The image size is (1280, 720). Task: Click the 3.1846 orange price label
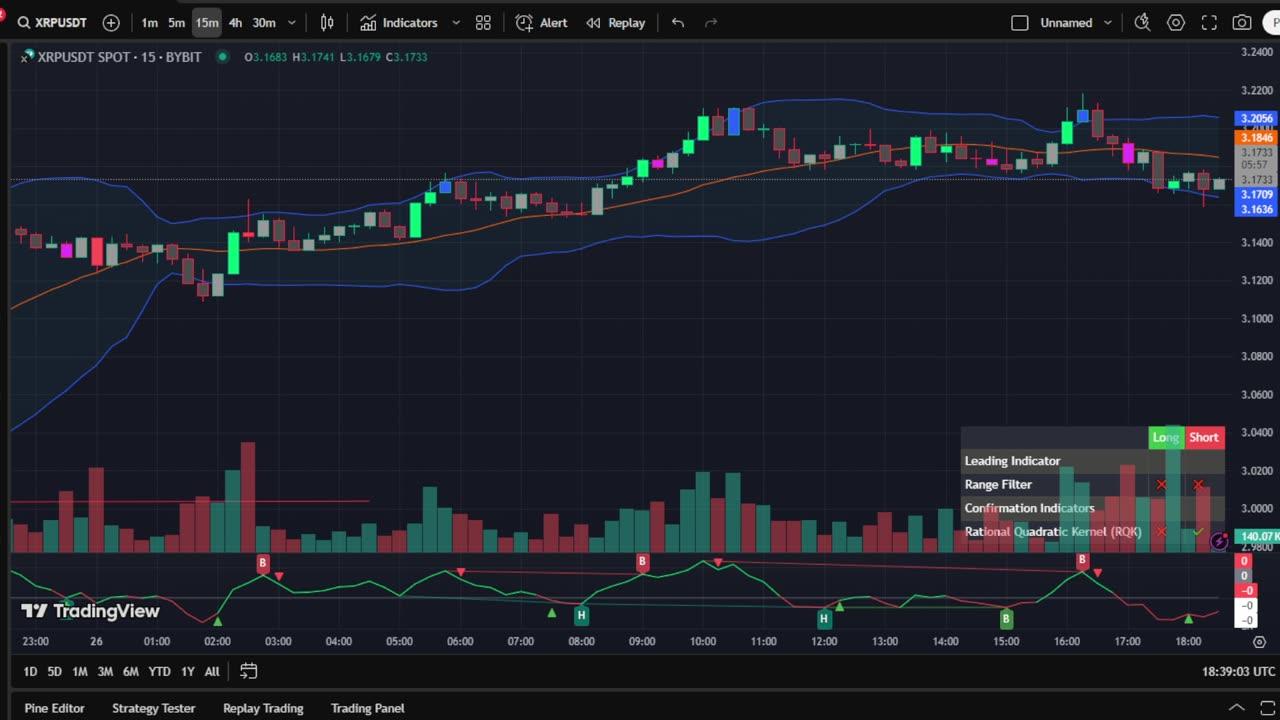(x=1257, y=138)
